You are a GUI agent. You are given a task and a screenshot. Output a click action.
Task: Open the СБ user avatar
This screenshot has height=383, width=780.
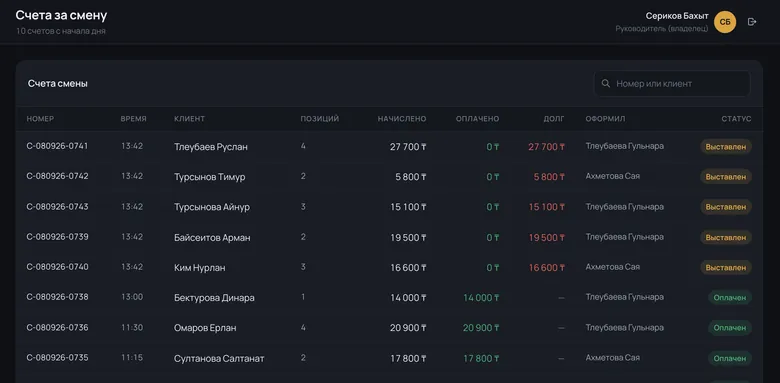point(725,22)
